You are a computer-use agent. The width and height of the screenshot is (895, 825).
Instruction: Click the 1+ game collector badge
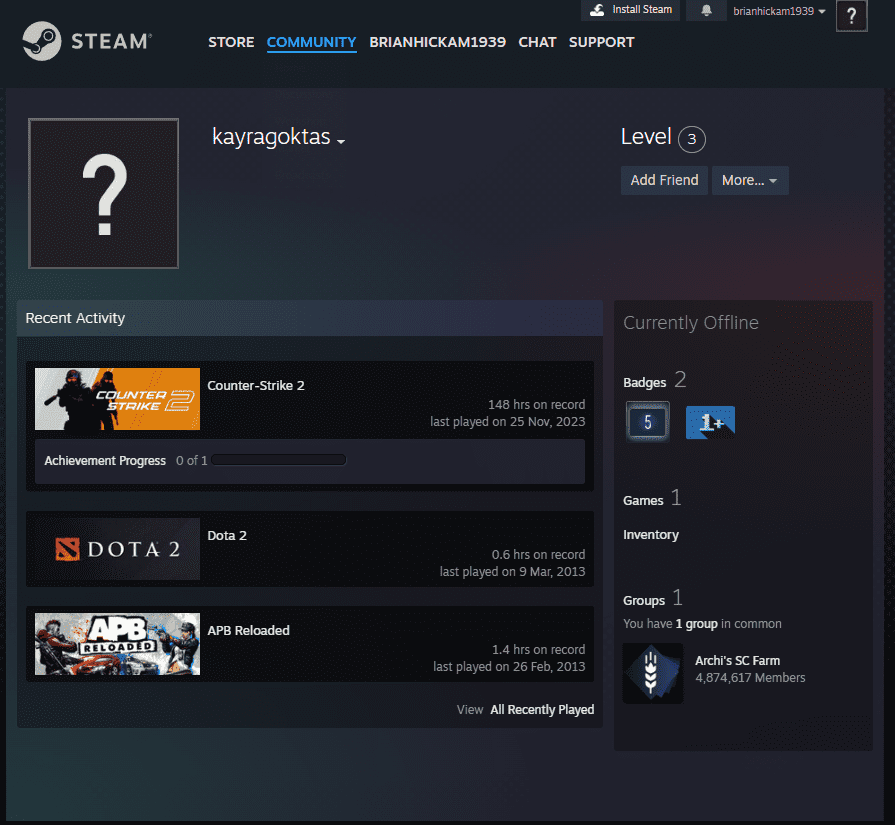(710, 422)
